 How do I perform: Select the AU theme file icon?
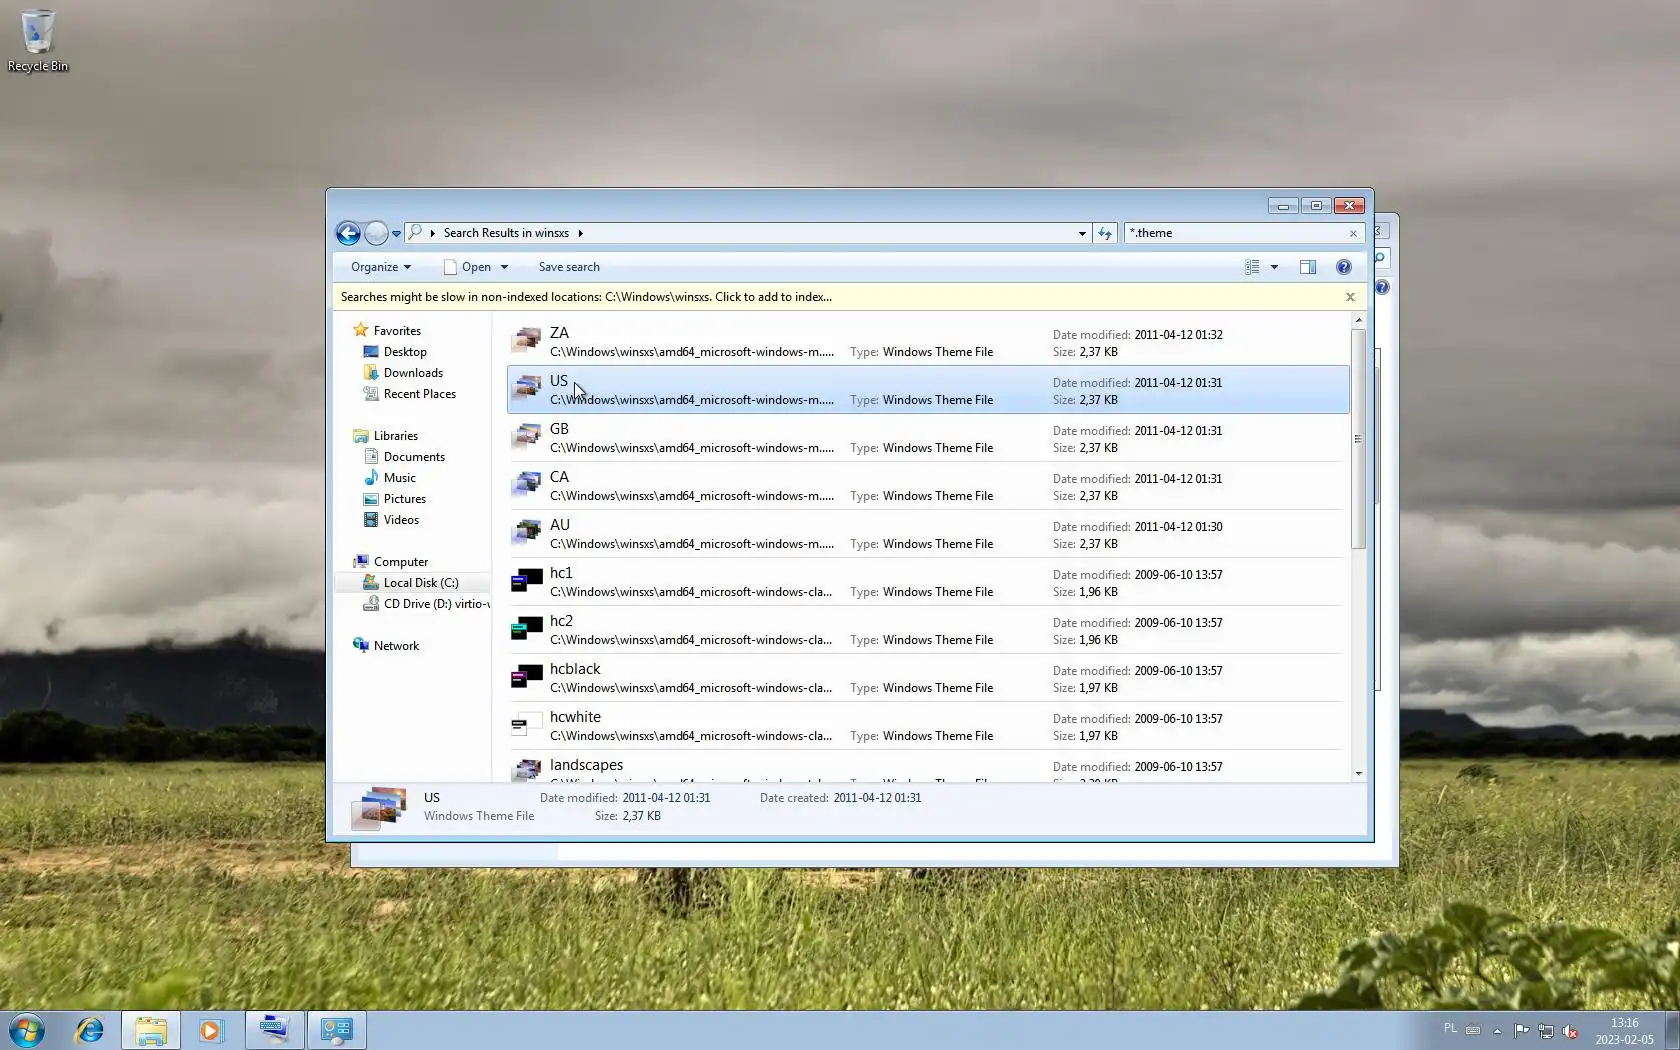[x=526, y=533]
